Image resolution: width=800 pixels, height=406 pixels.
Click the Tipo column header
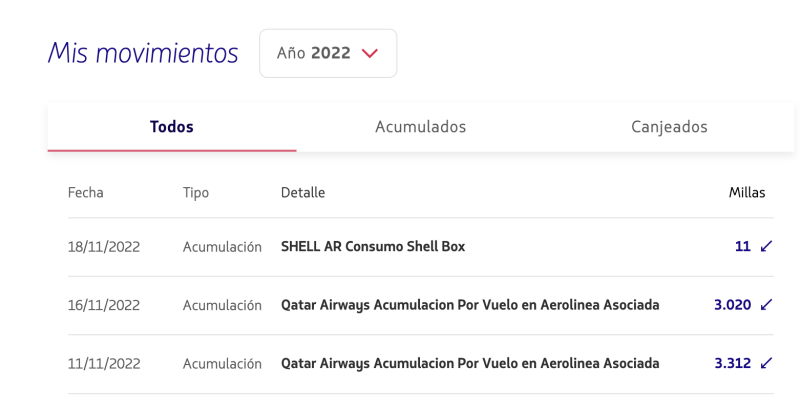click(x=196, y=193)
